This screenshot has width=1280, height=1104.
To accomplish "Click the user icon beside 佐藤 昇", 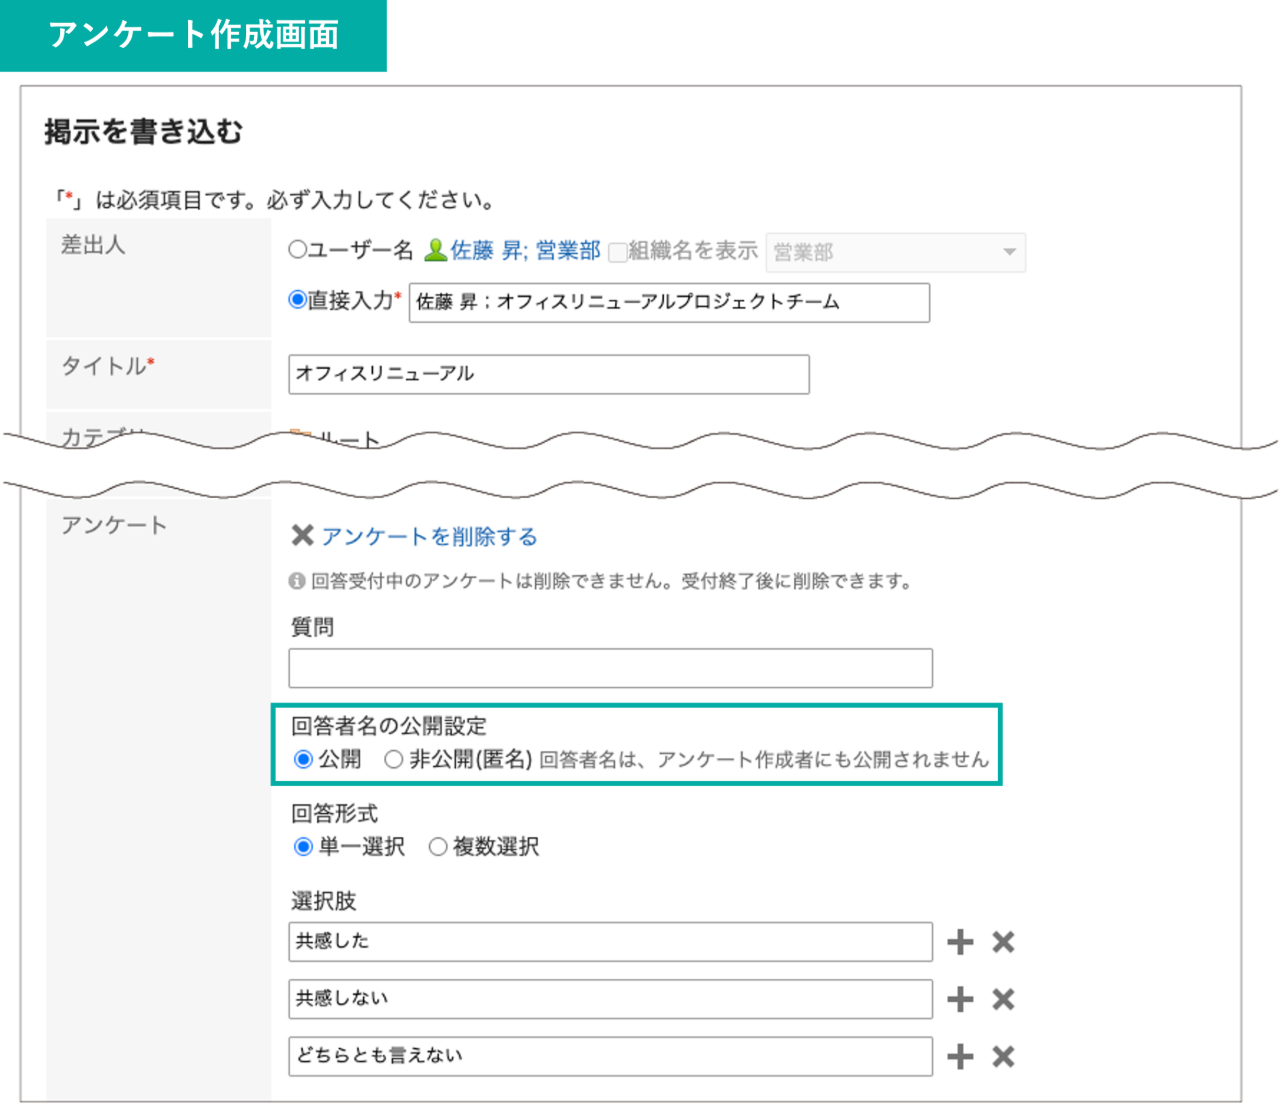I will [435, 250].
